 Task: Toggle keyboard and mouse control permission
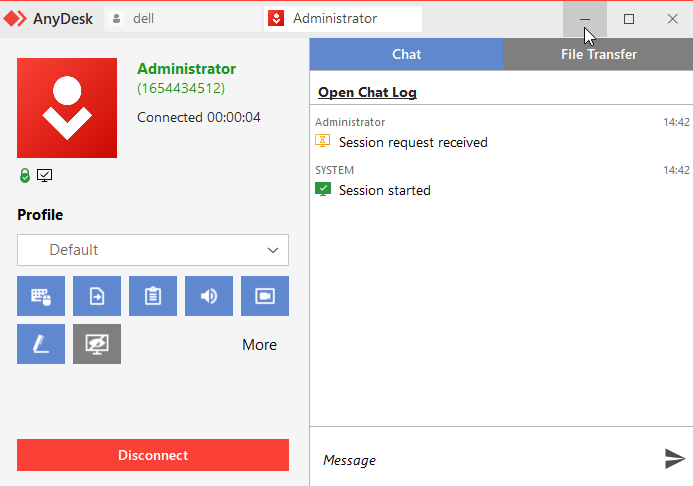(41, 296)
